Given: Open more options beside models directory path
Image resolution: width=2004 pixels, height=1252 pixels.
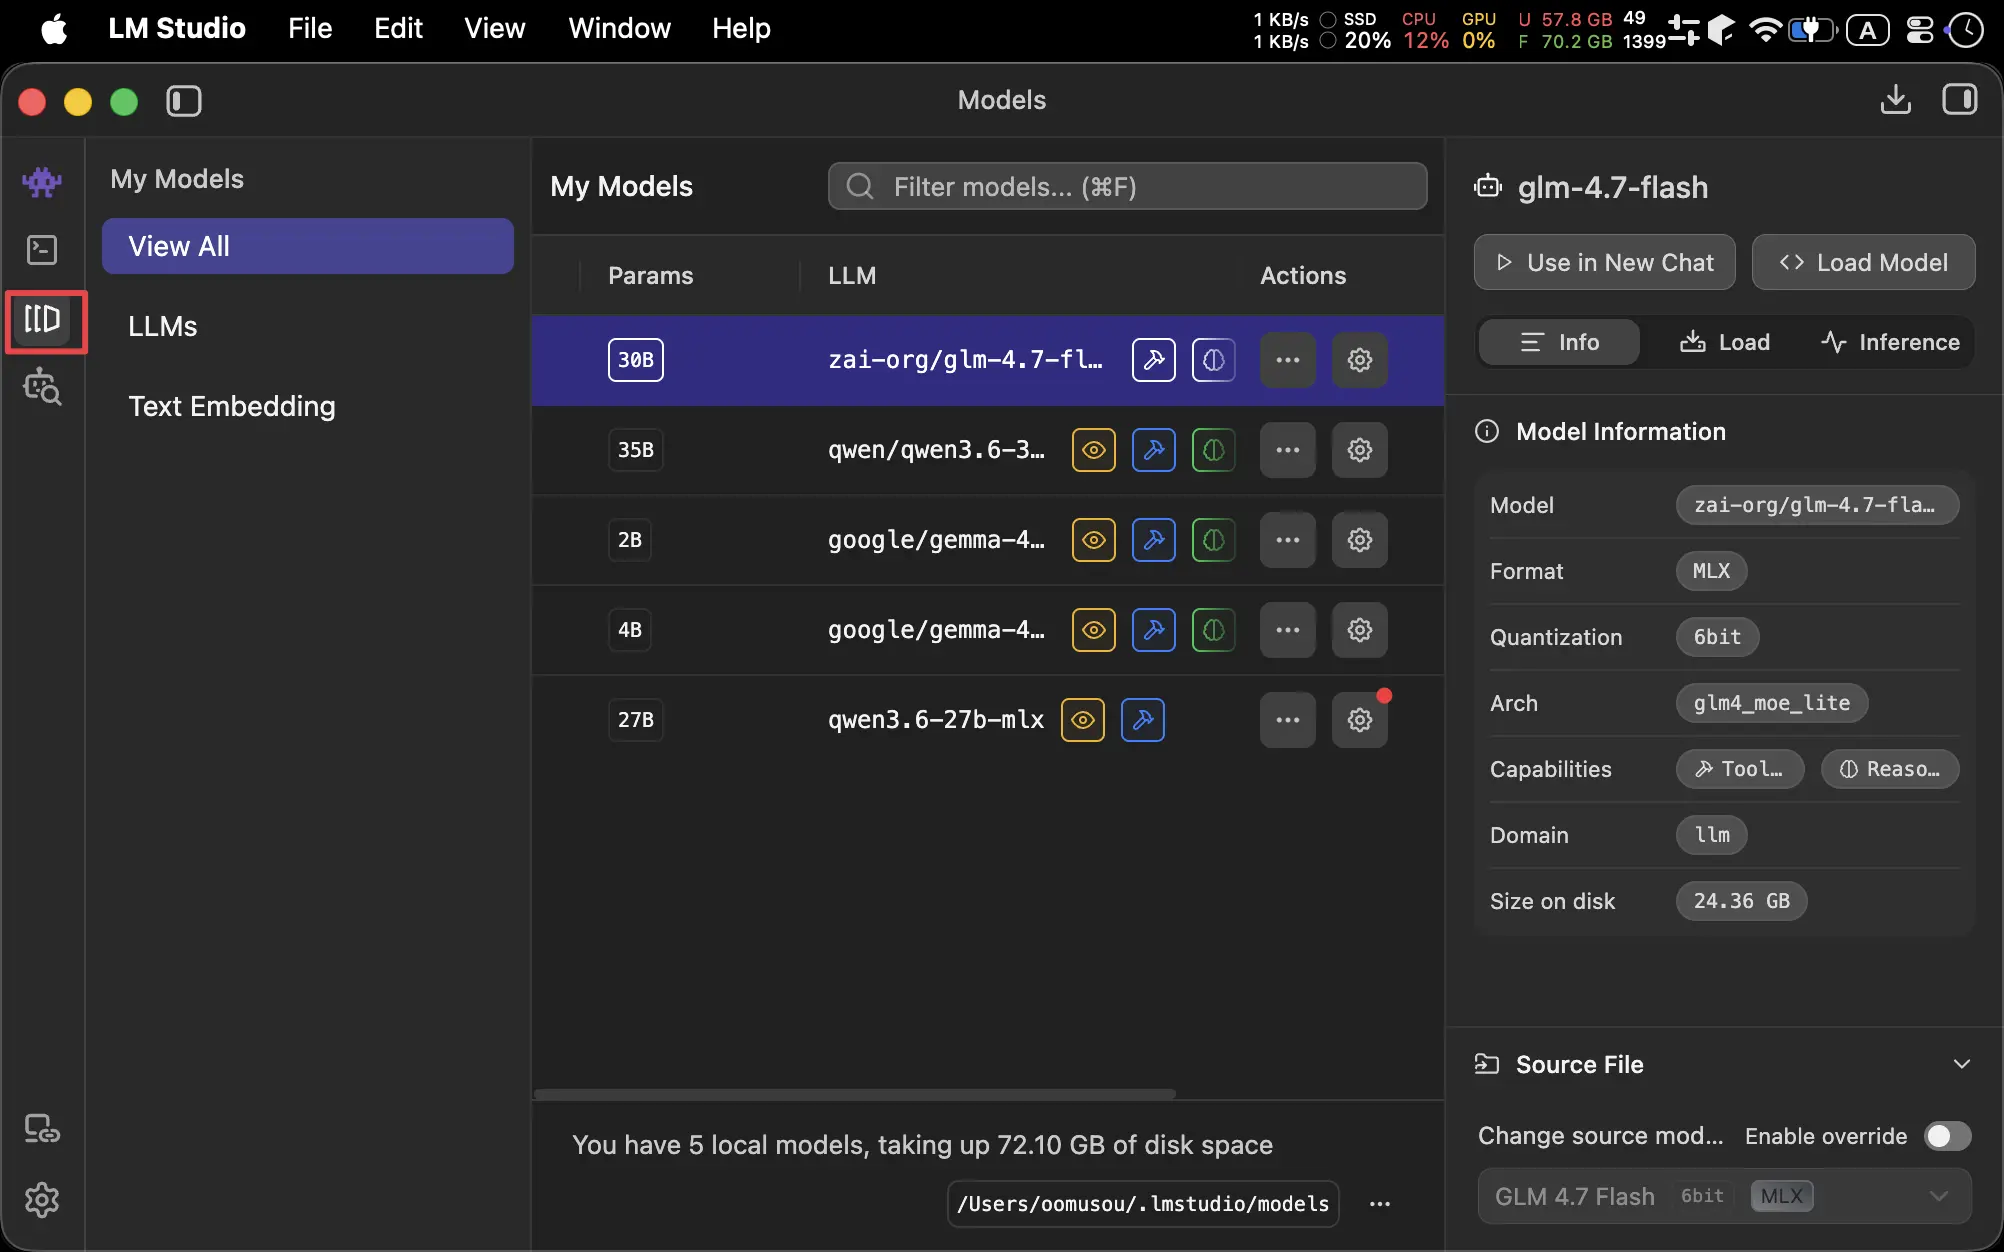Looking at the screenshot, I should [1380, 1204].
